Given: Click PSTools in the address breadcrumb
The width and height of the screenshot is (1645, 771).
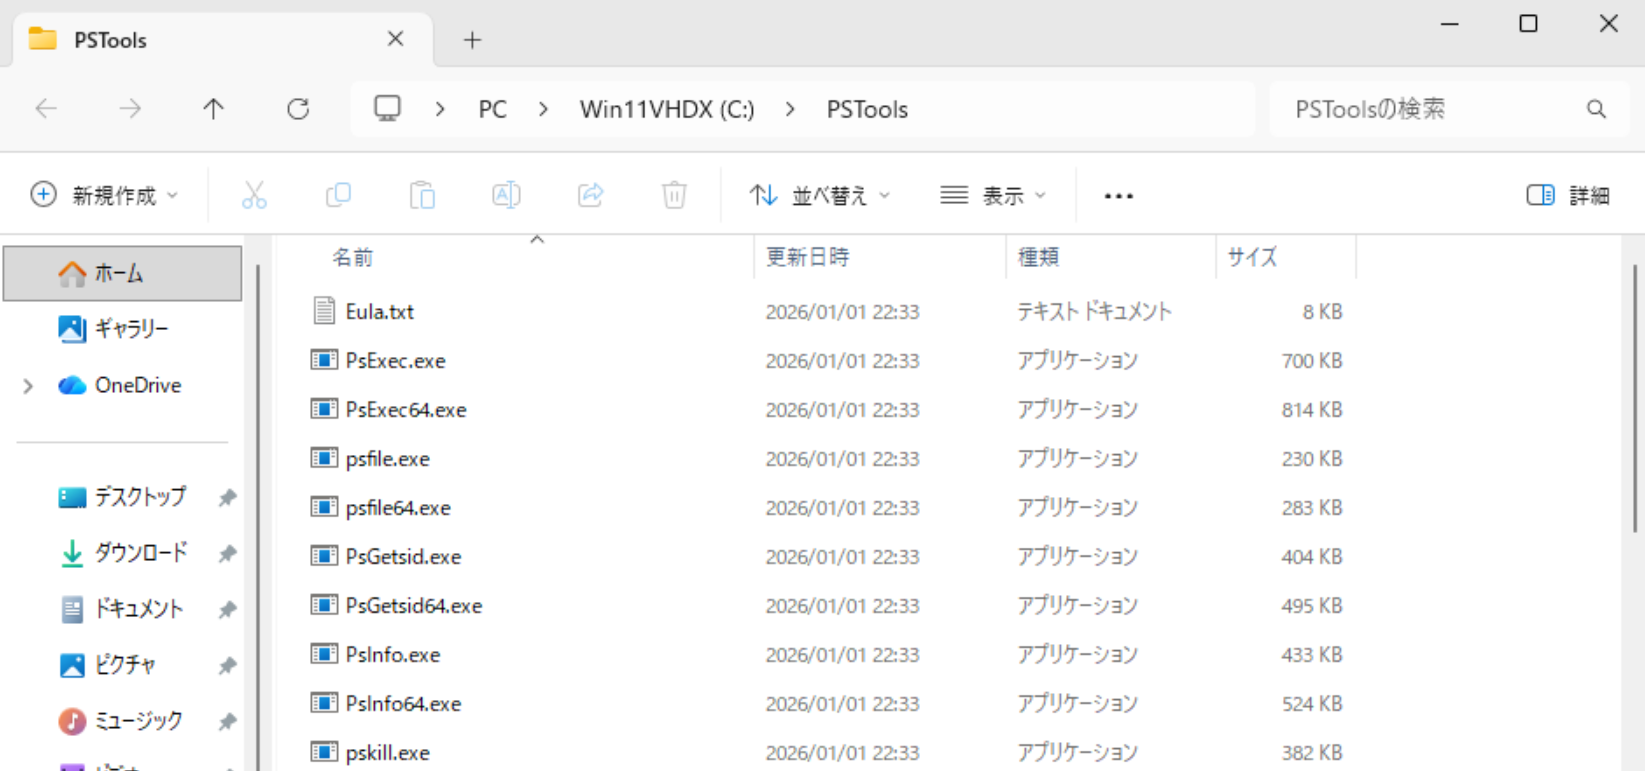Looking at the screenshot, I should 867,109.
